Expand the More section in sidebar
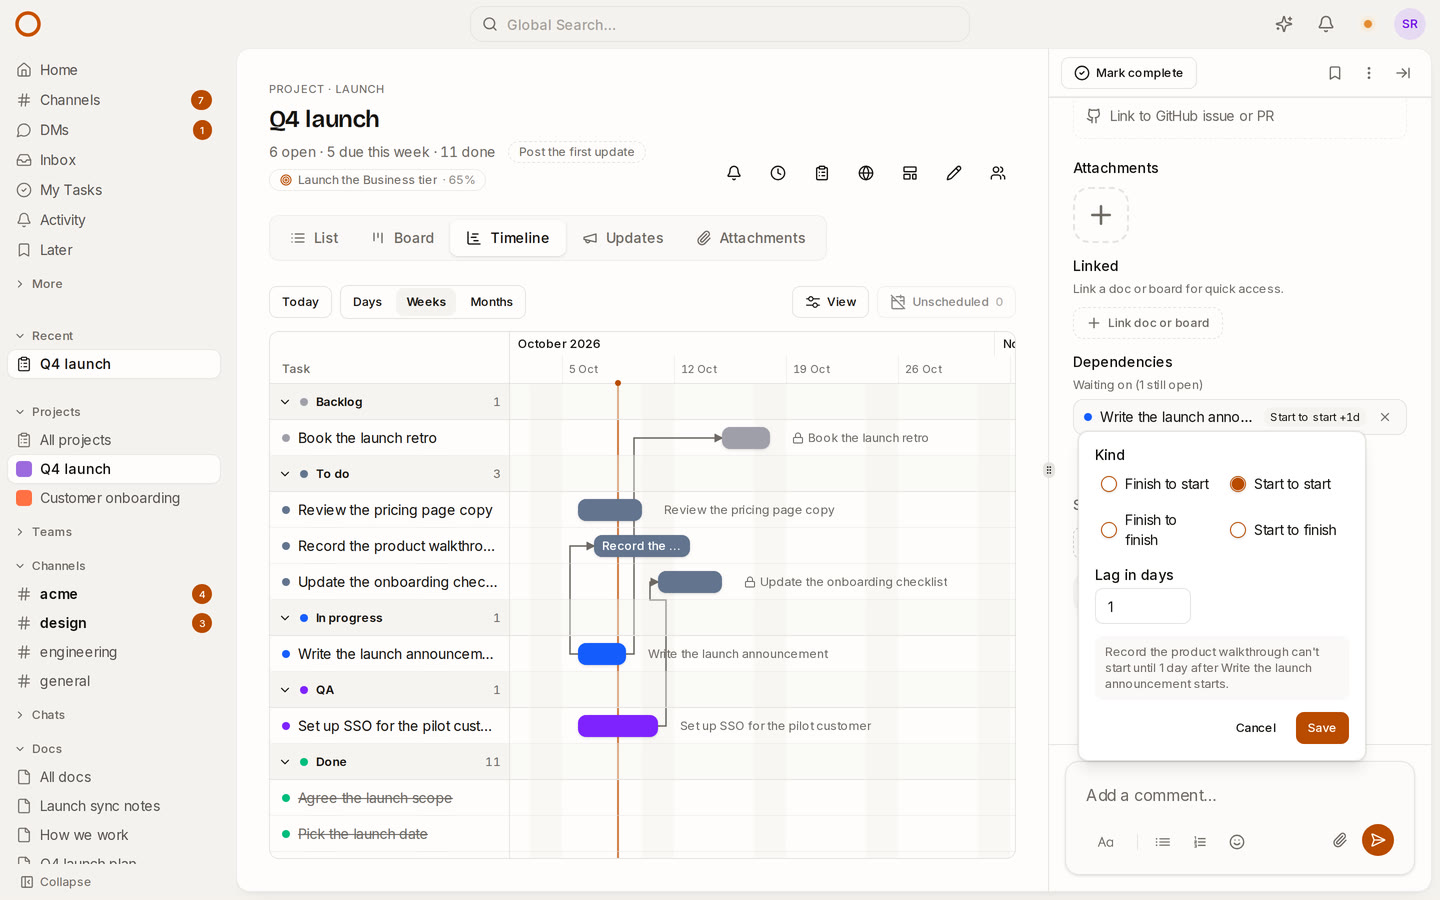1440x900 pixels. (40, 284)
